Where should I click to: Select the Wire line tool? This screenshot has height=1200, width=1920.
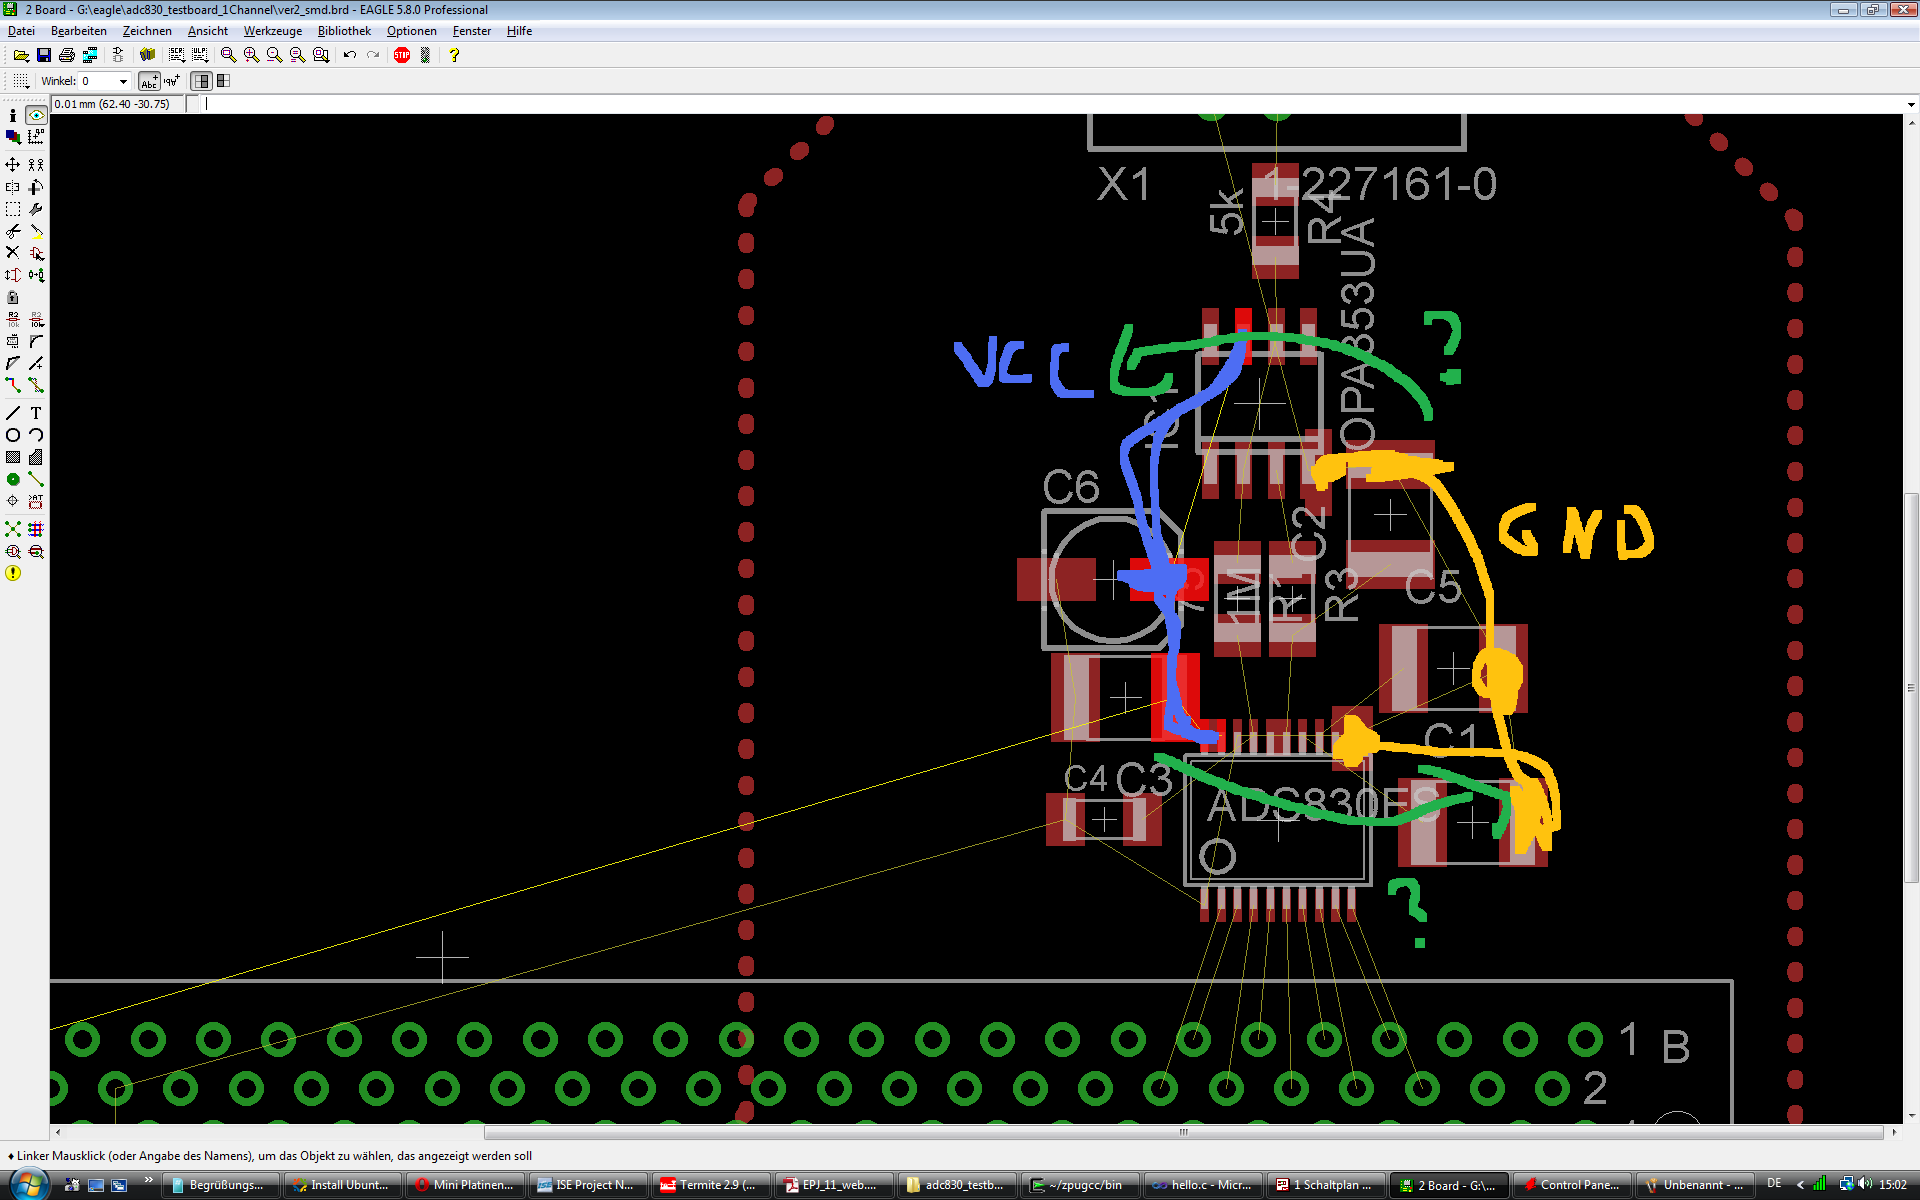point(13,413)
